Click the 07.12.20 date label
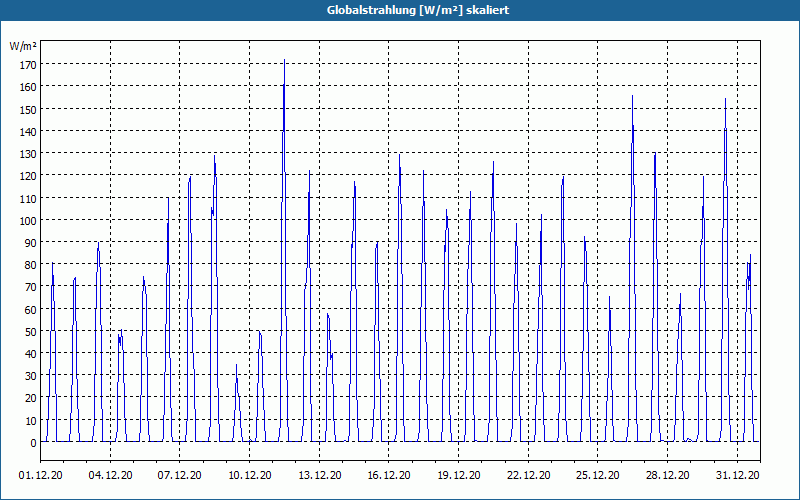Image resolution: width=800 pixels, height=500 pixels. [x=180, y=476]
